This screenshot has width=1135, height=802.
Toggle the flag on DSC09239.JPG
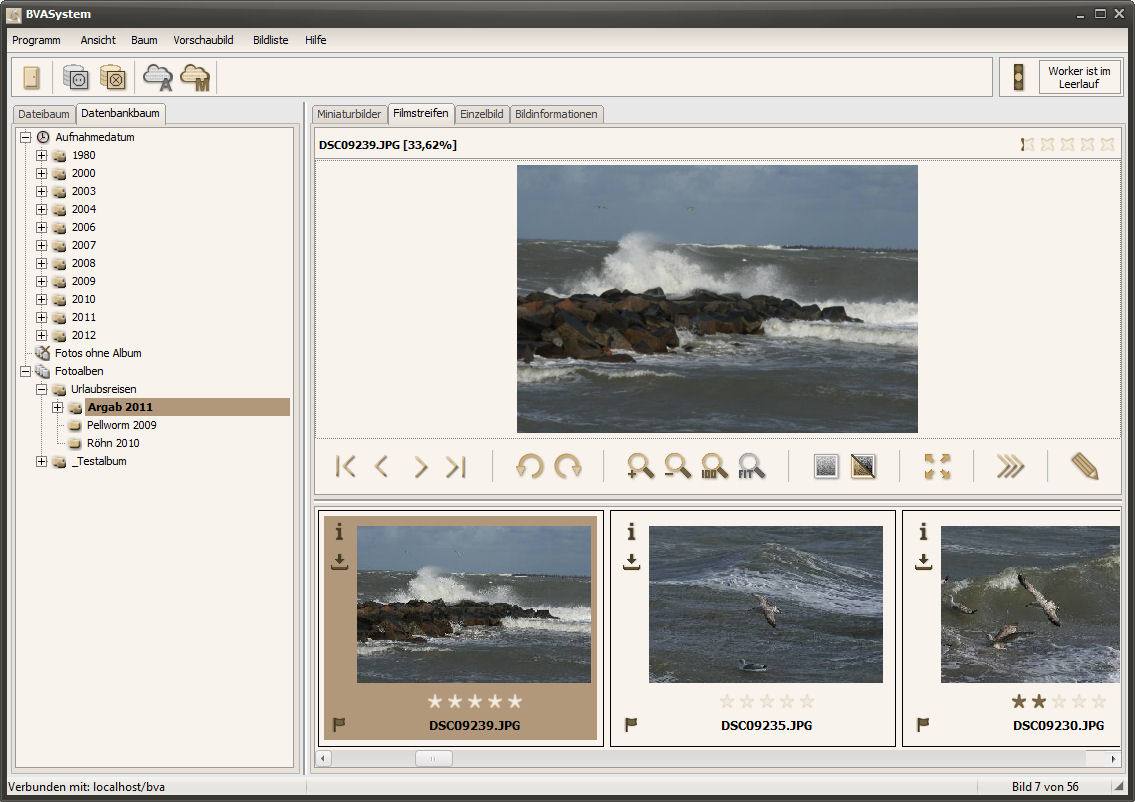coord(339,724)
